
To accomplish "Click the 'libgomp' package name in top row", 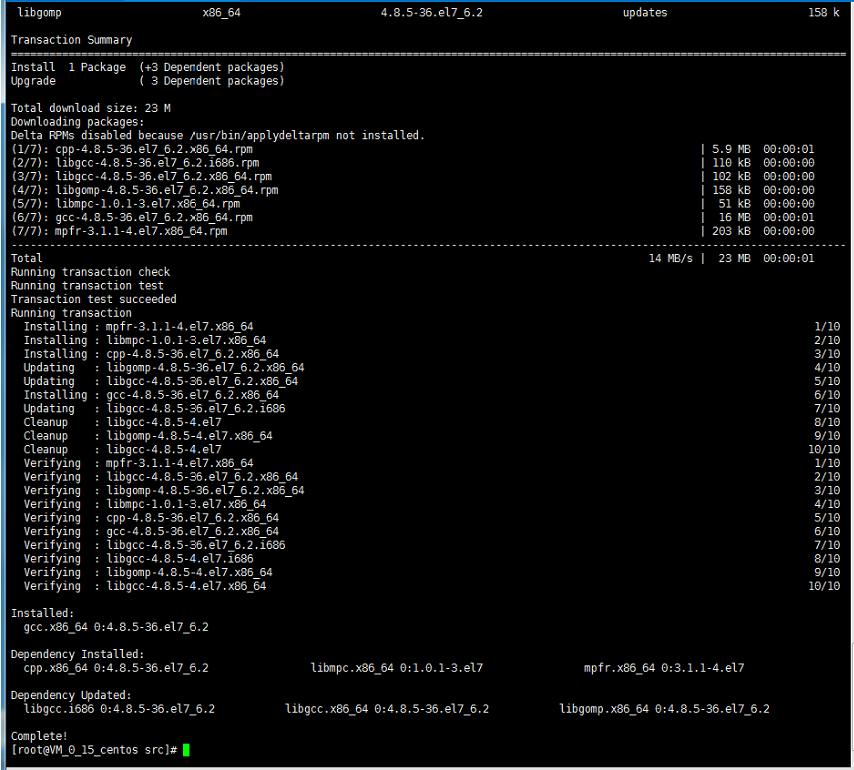I will (x=39, y=13).
